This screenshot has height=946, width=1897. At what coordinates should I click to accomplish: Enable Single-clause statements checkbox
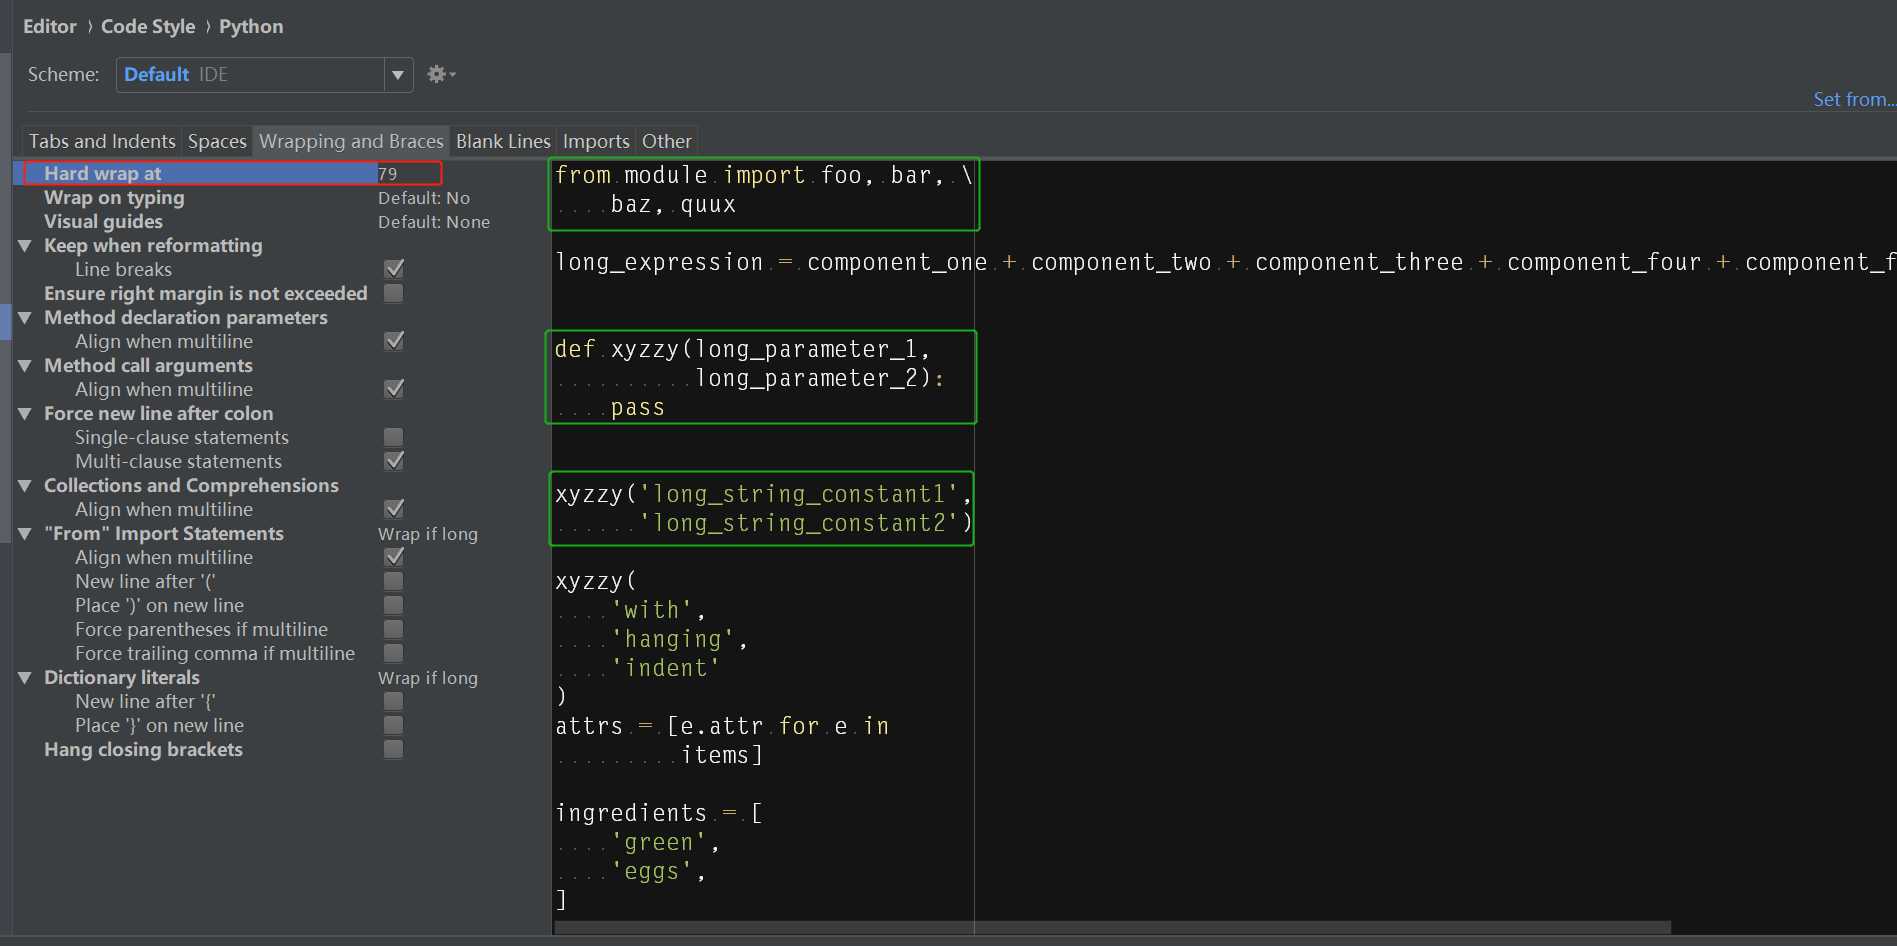pos(394,437)
